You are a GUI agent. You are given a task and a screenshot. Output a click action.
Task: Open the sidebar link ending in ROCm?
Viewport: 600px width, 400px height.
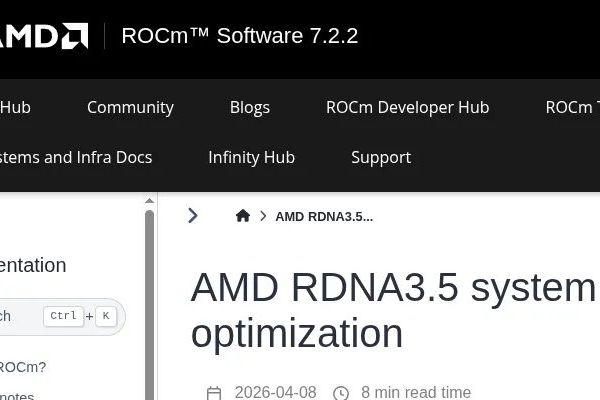tap(23, 367)
